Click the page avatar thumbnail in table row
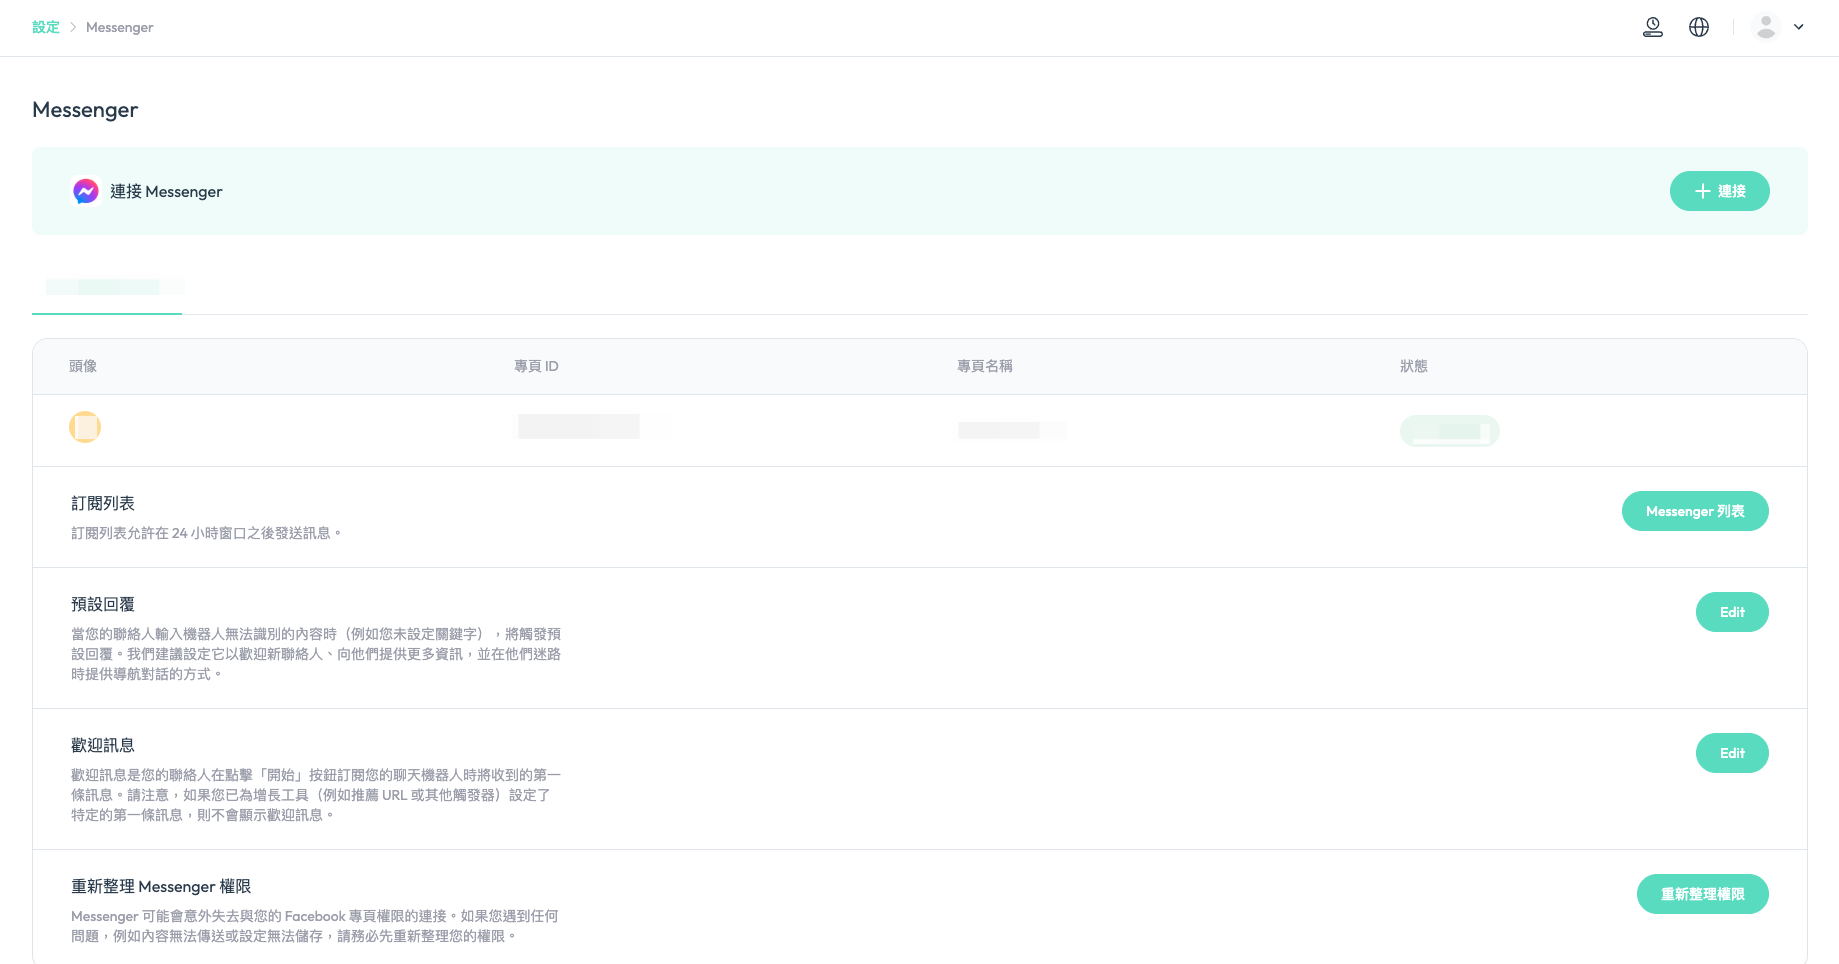The height and width of the screenshot is (964, 1839). click(x=85, y=427)
